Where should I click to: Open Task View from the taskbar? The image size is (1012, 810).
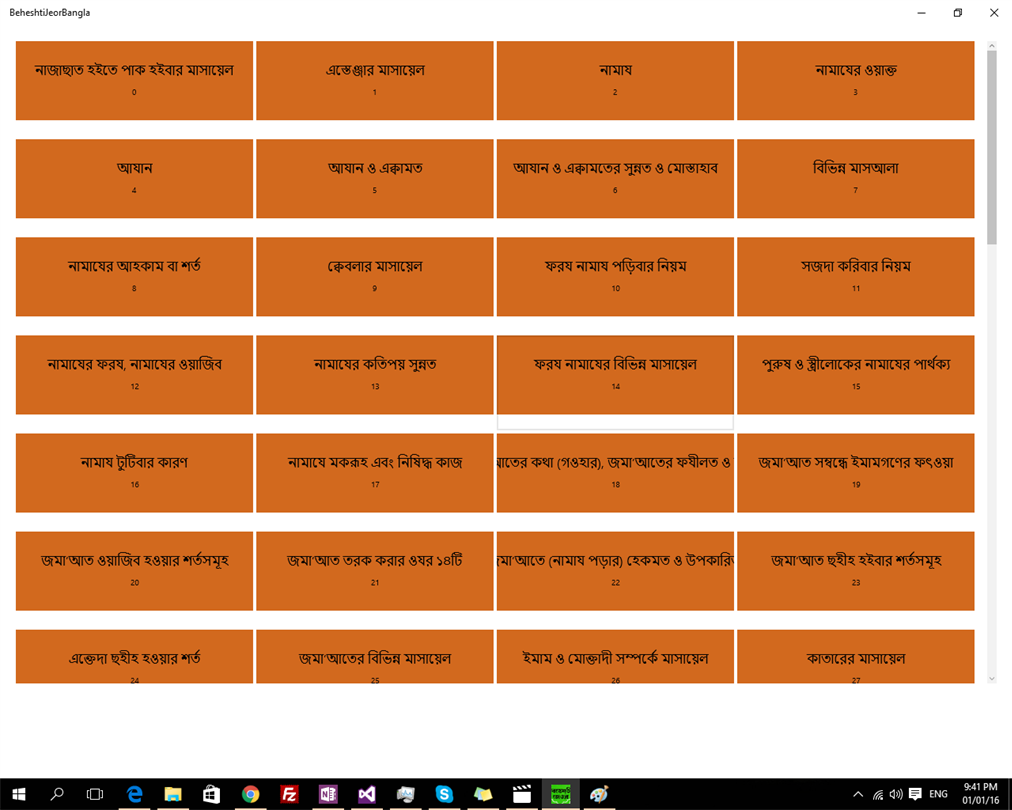tap(95, 794)
